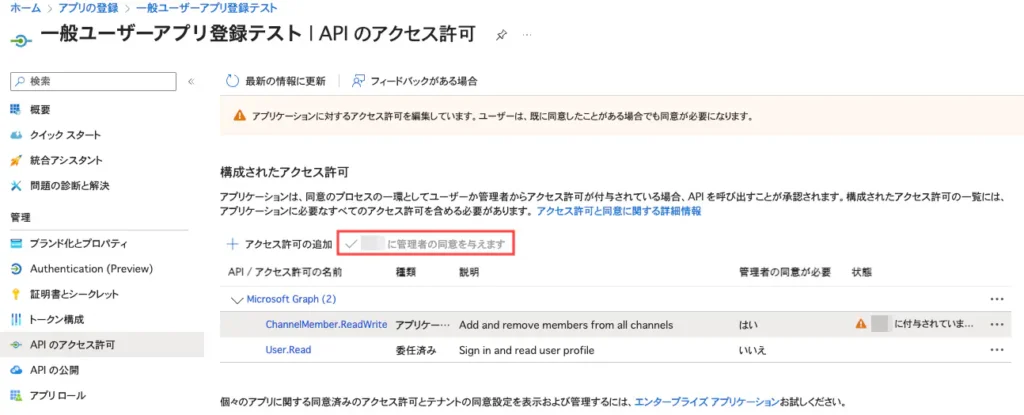This screenshot has height=415, width=1024.
Task: Click 'Sign in and read user profile'
Action: 527,350
